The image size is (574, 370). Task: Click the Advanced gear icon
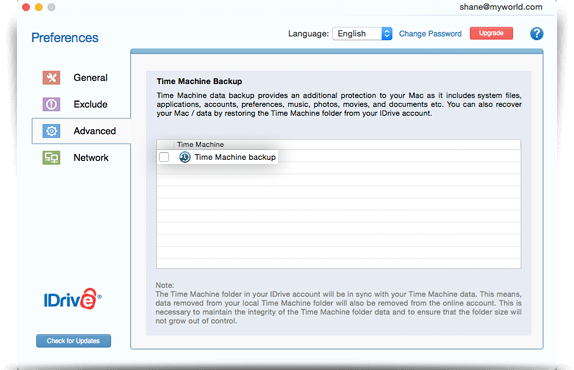pyautogui.click(x=51, y=131)
